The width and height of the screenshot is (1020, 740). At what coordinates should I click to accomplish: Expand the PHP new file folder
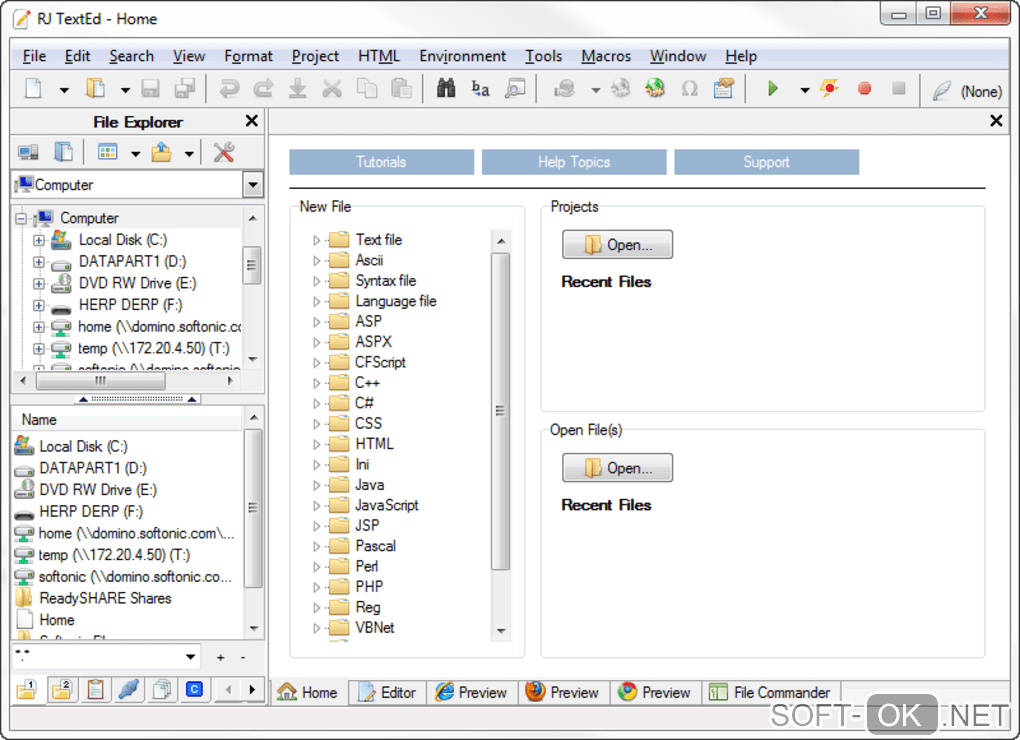[316, 587]
